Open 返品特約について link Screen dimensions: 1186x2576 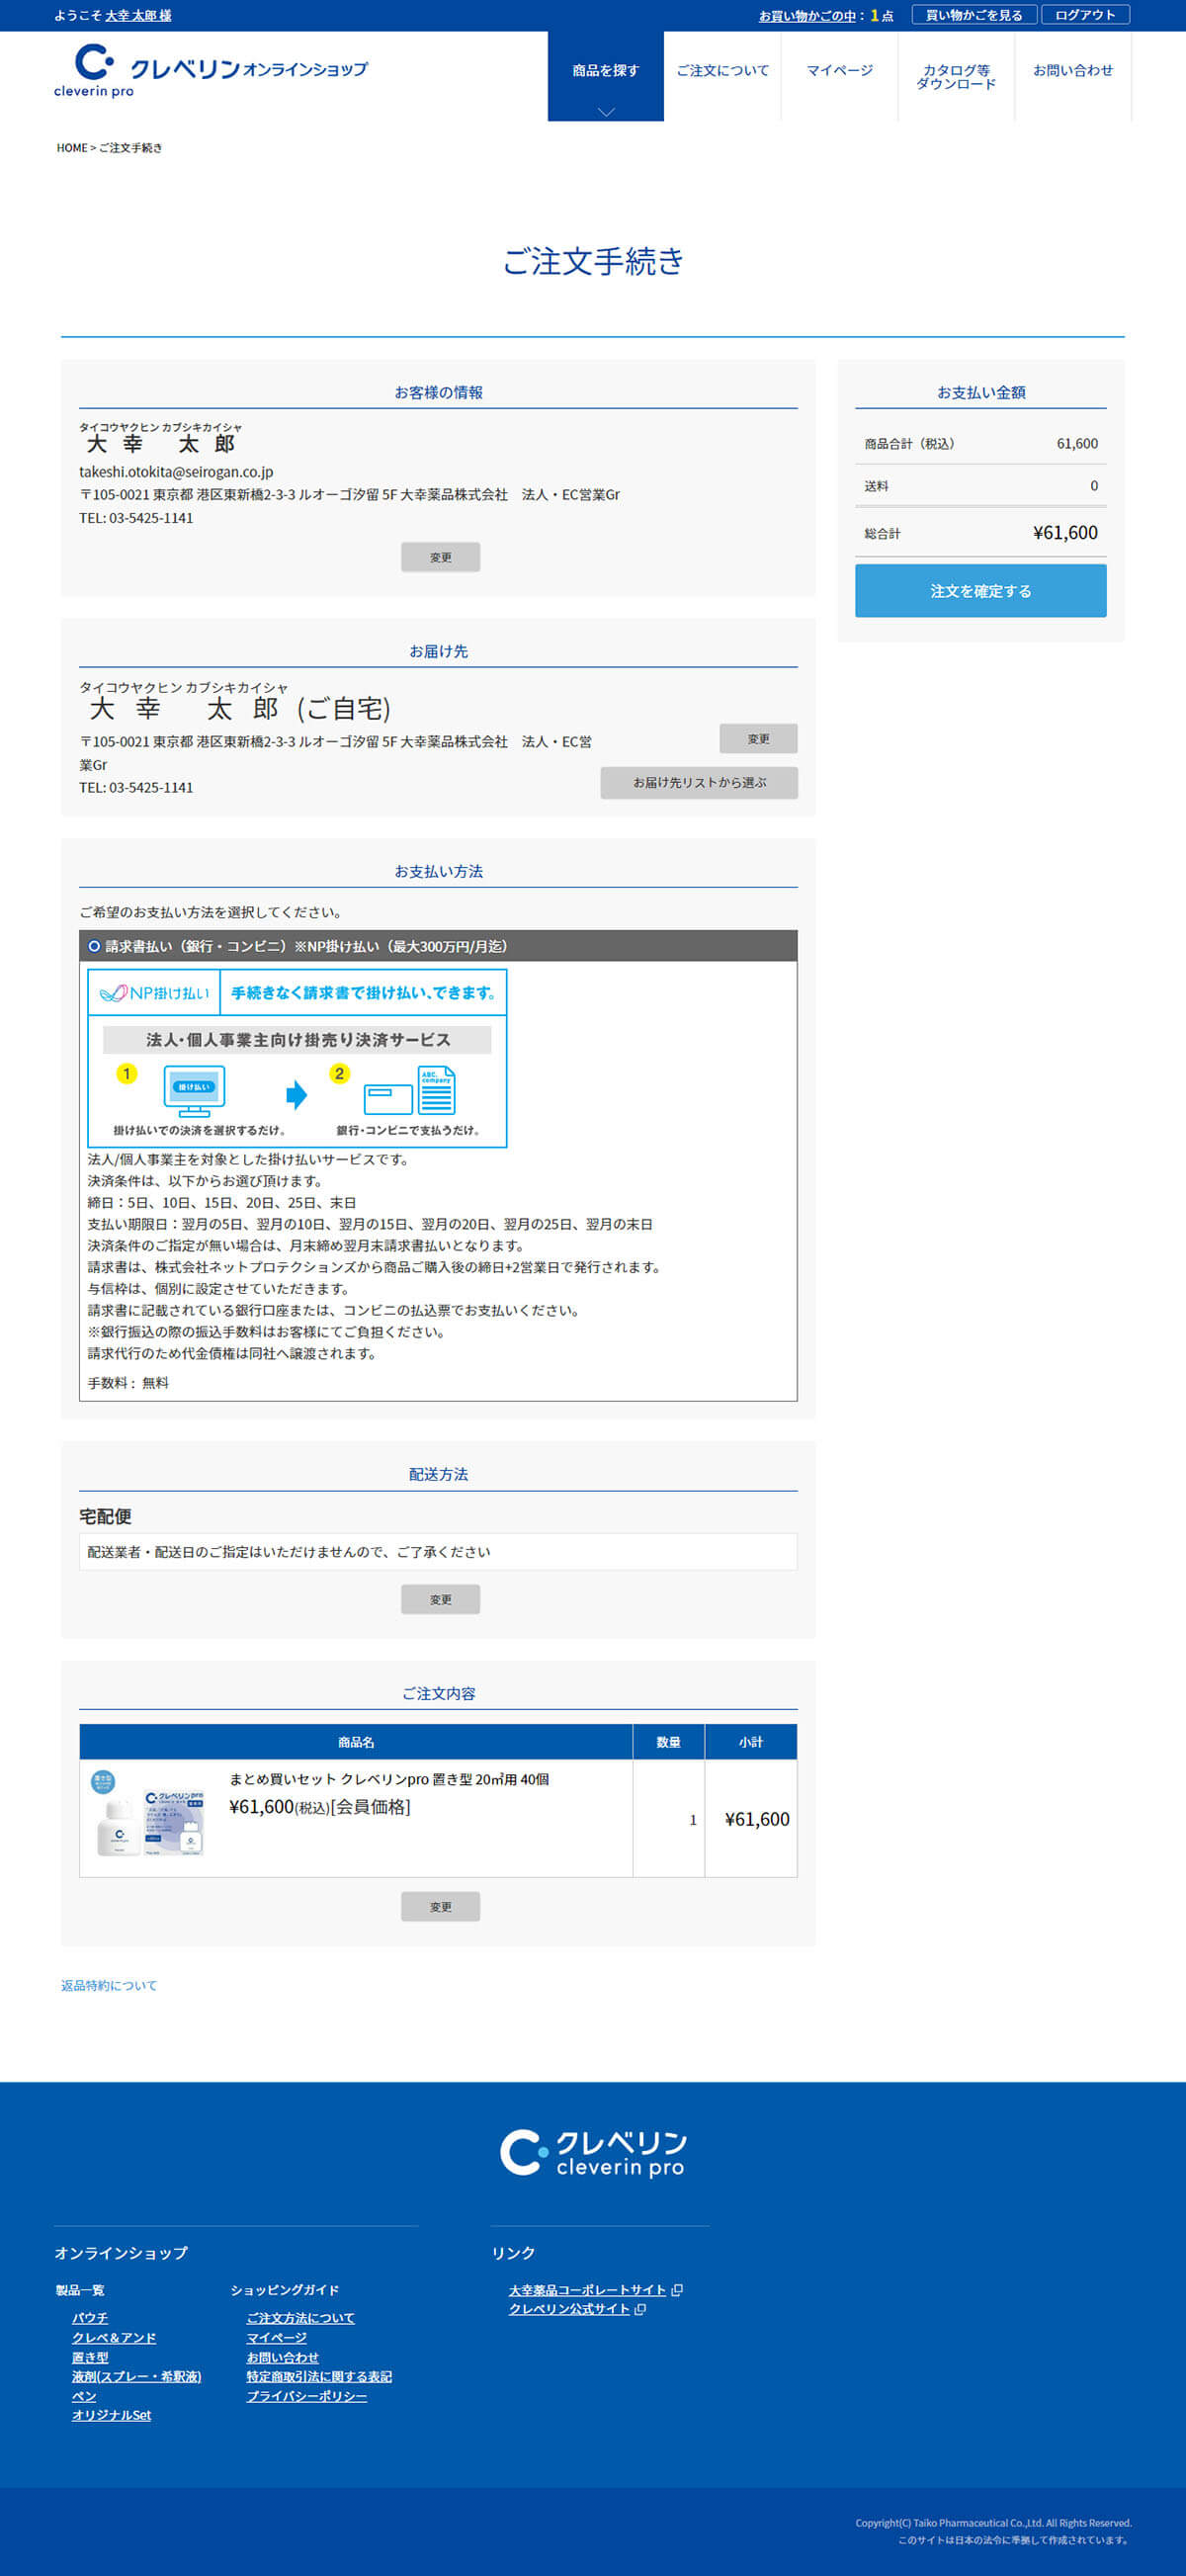coord(109,1985)
